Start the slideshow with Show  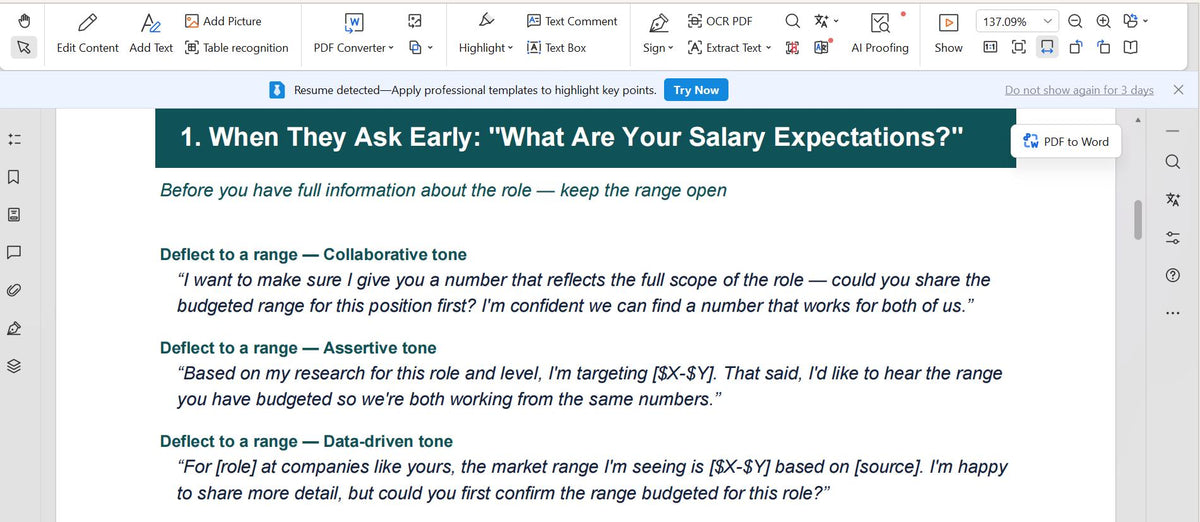(x=949, y=33)
